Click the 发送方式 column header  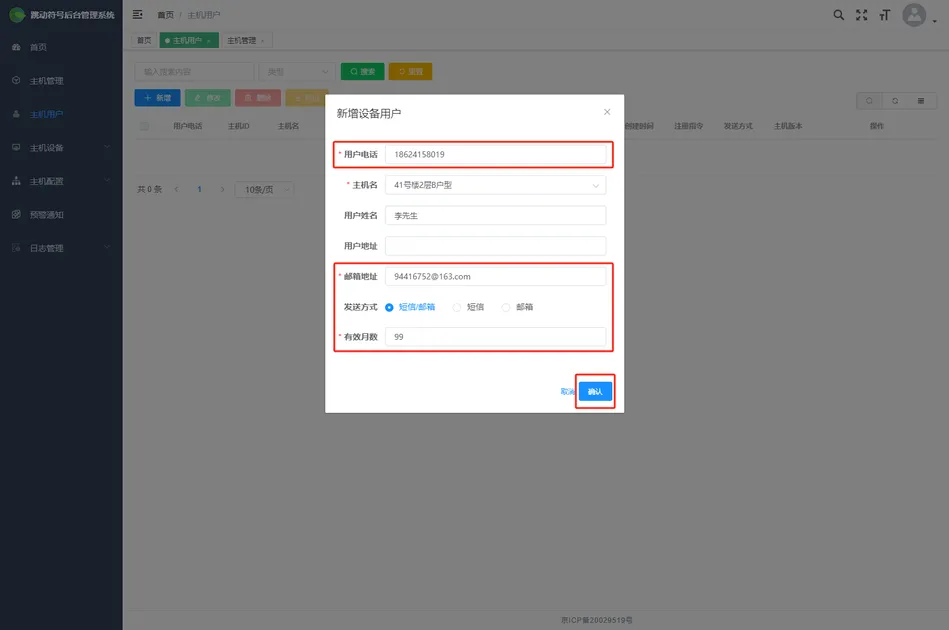(738, 126)
